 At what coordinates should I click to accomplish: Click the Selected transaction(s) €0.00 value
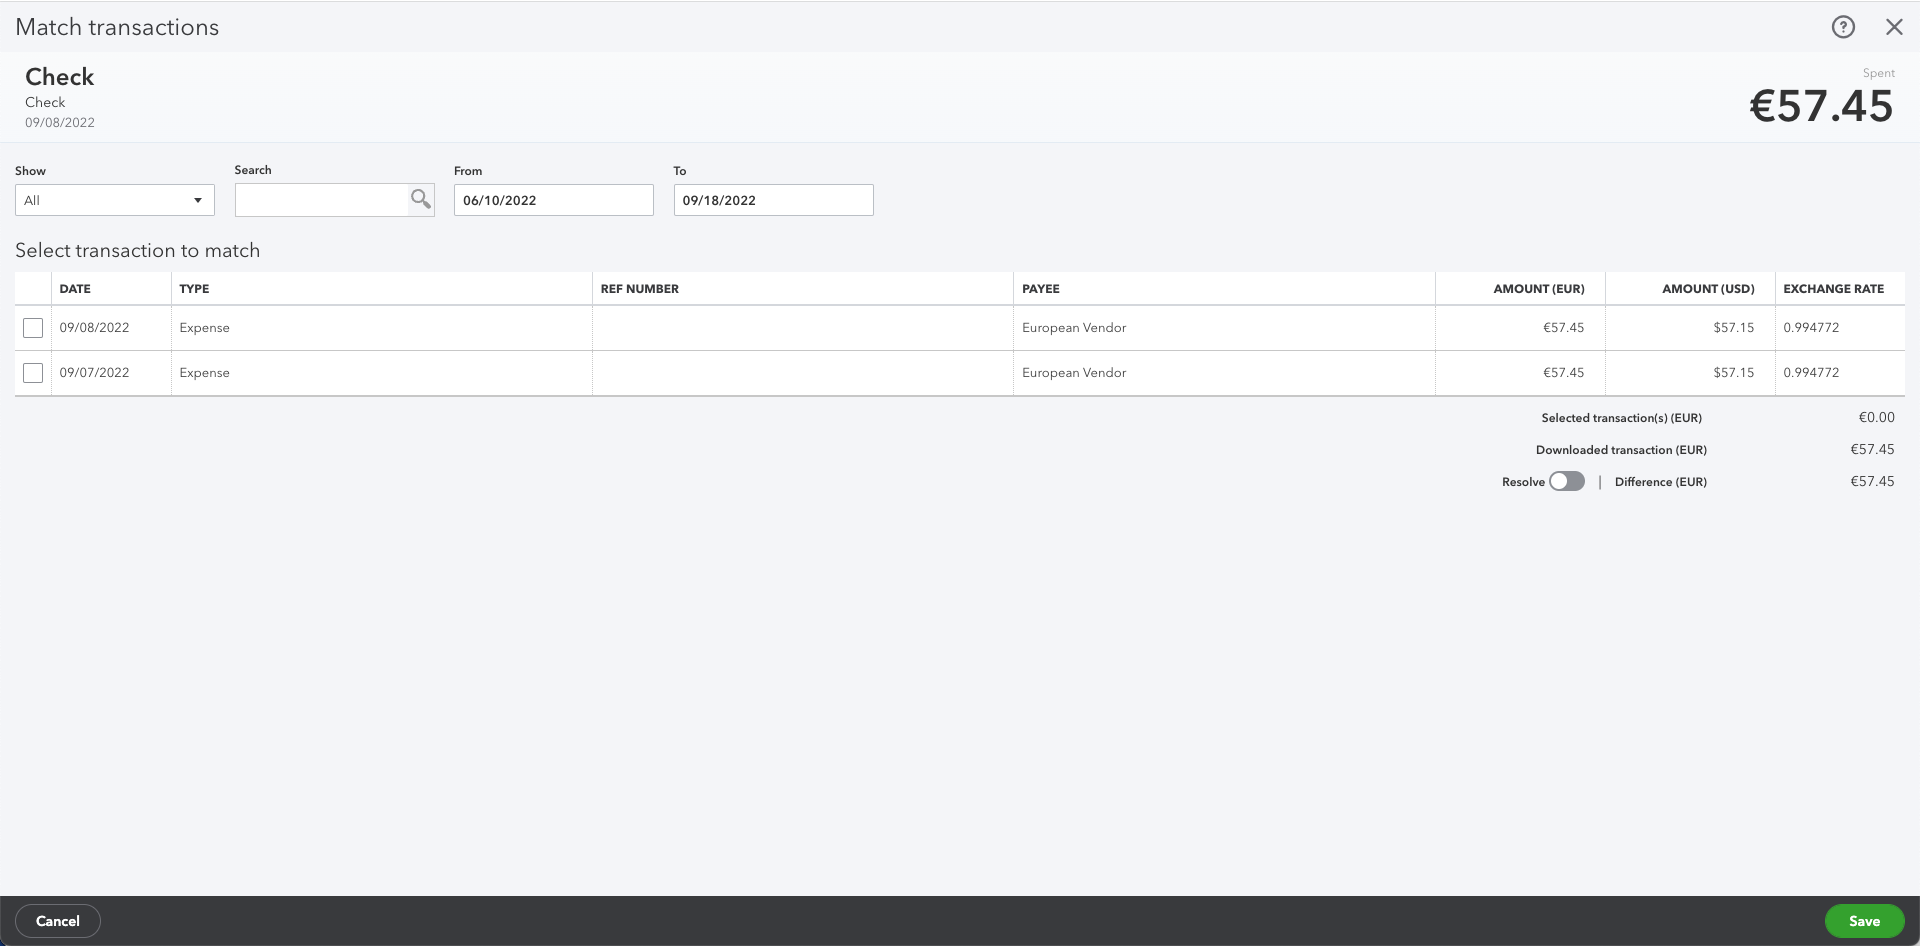tap(1876, 418)
